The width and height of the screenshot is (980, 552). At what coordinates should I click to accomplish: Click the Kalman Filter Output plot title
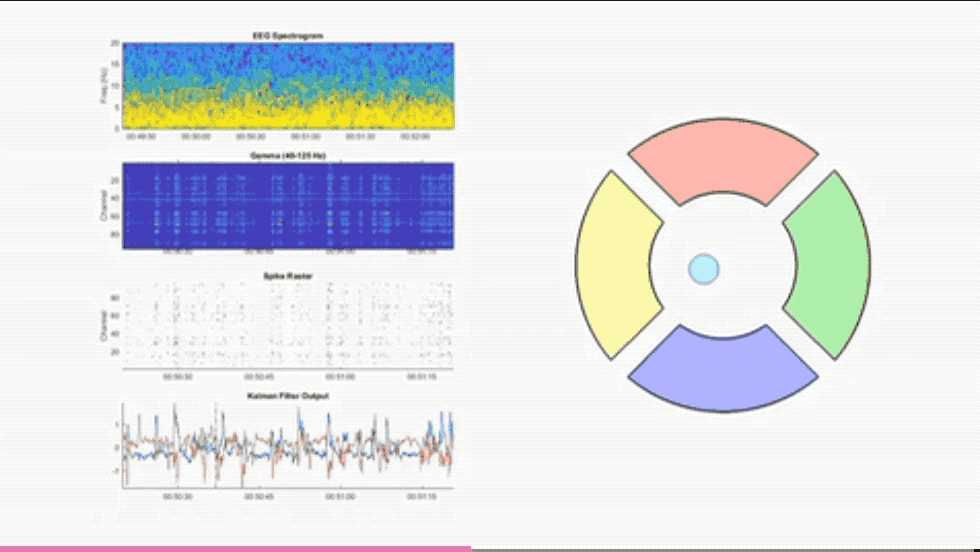pos(288,396)
